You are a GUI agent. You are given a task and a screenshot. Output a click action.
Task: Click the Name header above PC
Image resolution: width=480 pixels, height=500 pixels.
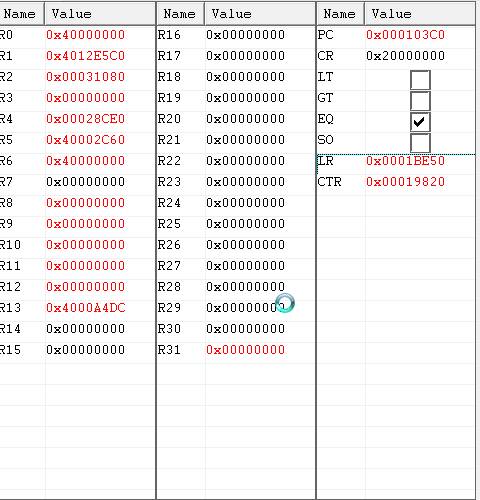click(340, 14)
